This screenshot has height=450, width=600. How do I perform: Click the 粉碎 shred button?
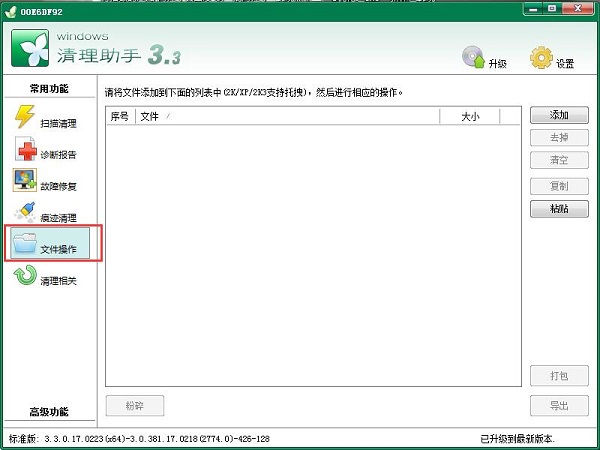[x=134, y=406]
